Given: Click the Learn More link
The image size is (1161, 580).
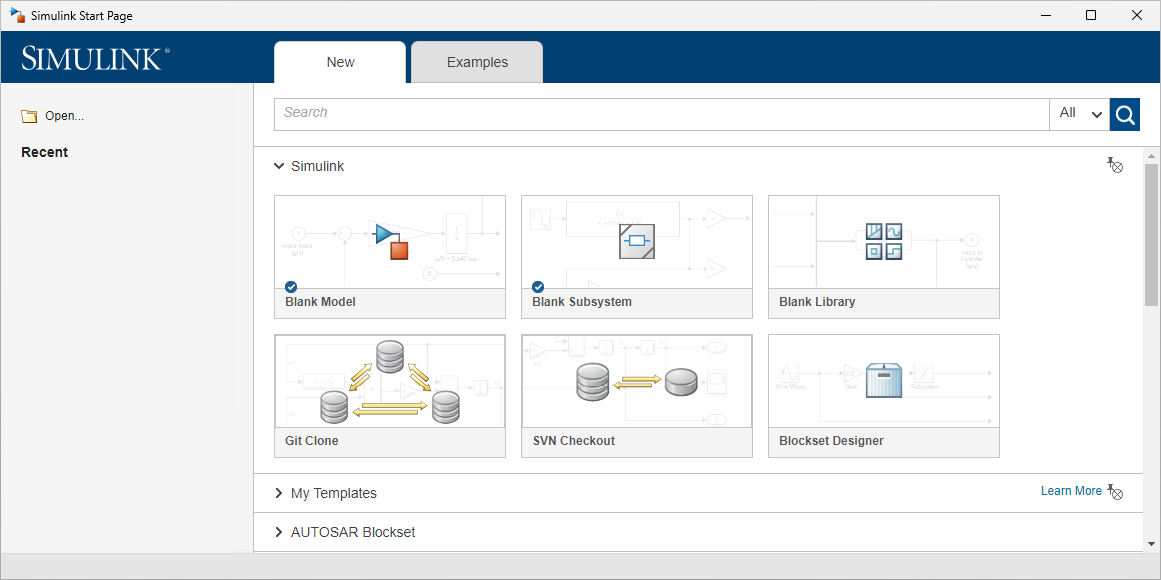Looking at the screenshot, I should click(1069, 490).
